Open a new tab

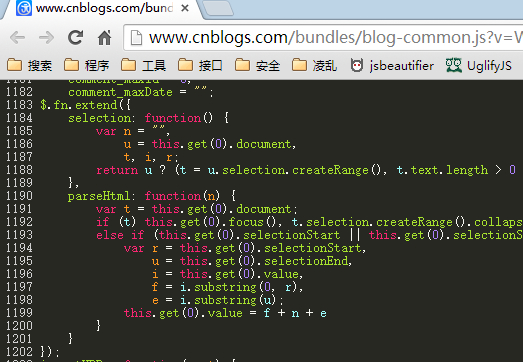(218, 8)
